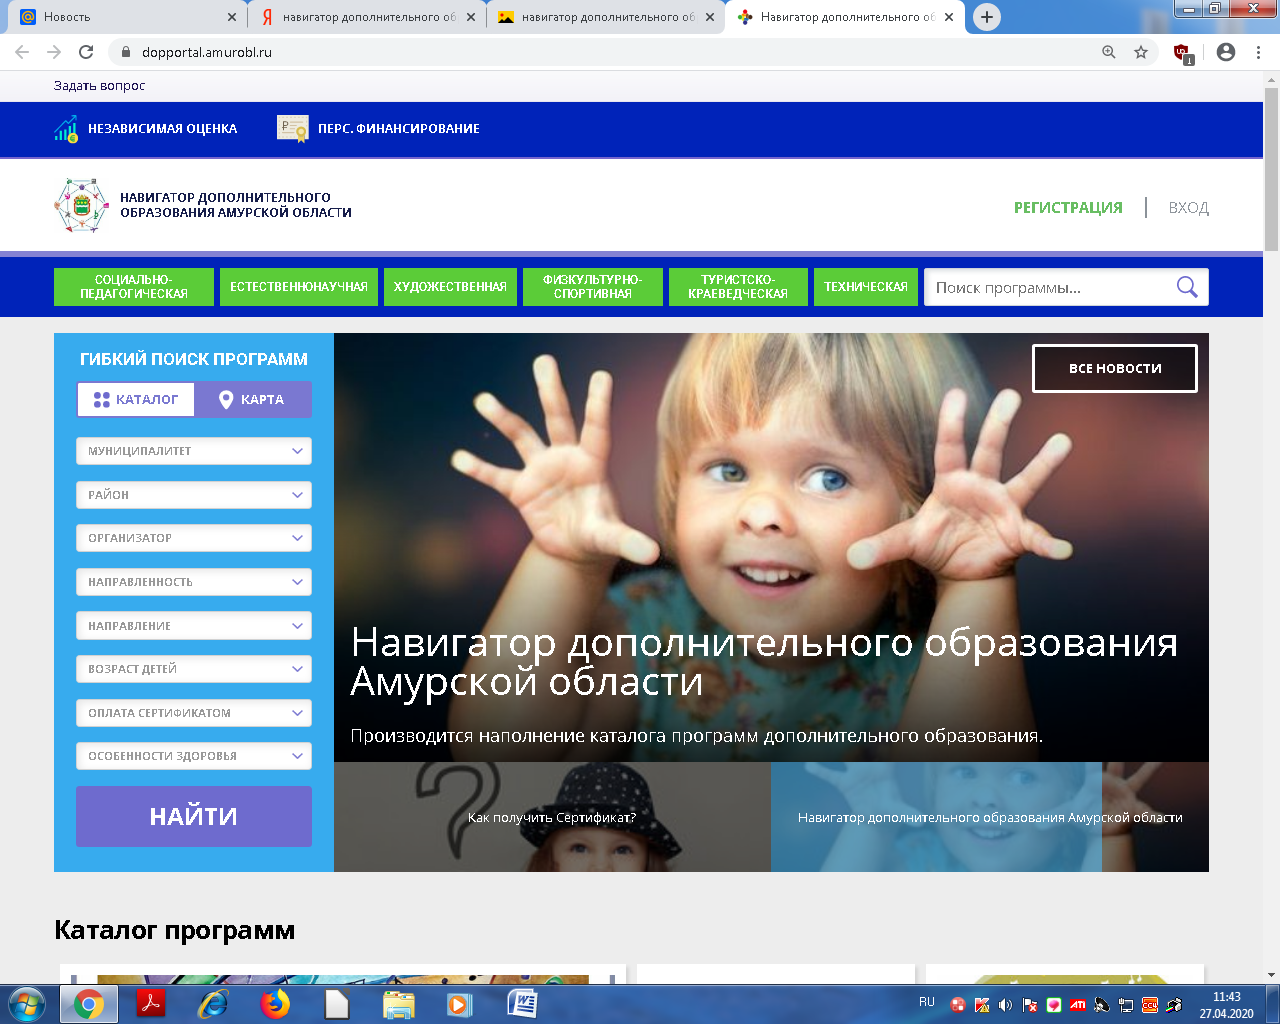1280x1024 pixels.
Task: Expand the Направление dropdown
Action: click(194, 626)
